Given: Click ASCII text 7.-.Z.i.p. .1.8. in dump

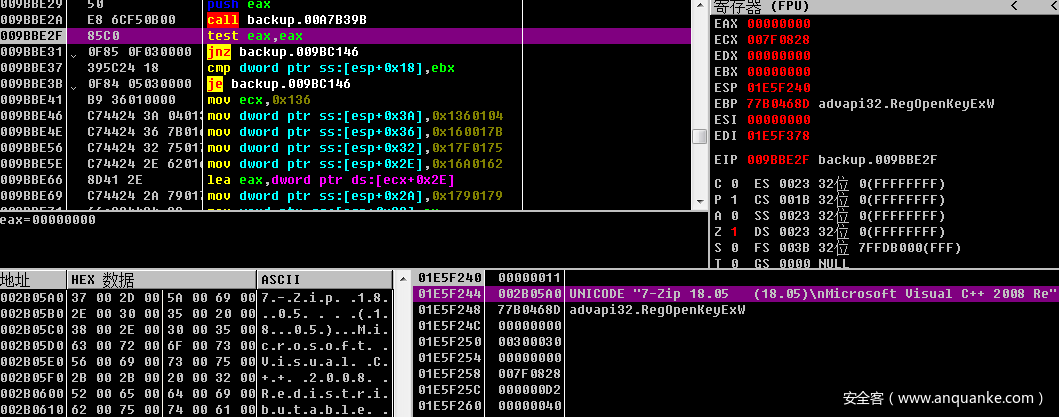Looking at the screenshot, I should coord(325,297).
